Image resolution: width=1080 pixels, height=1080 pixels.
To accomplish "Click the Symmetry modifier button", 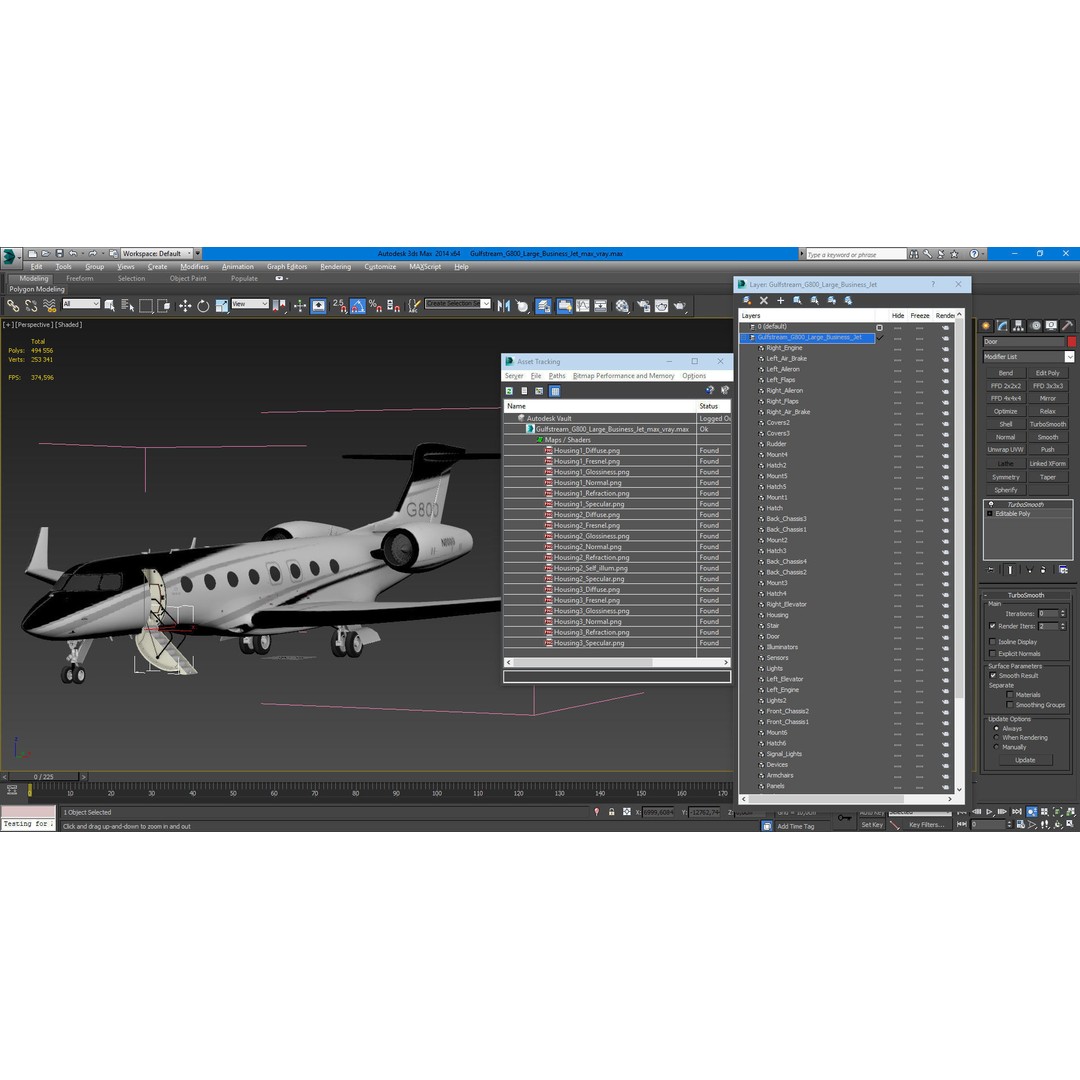I will (1006, 477).
